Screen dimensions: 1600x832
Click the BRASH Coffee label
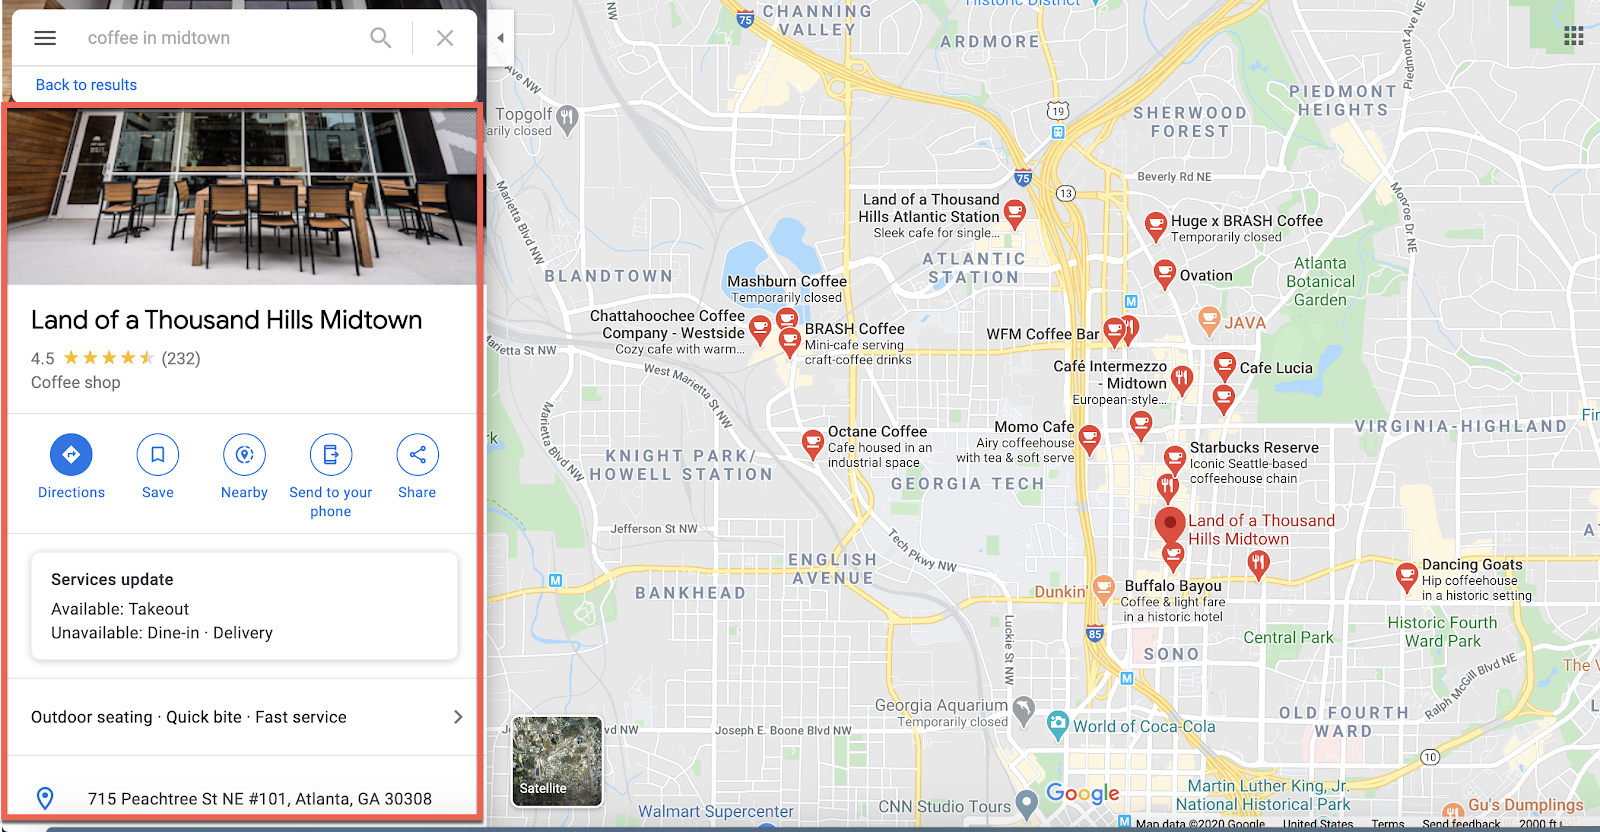click(855, 329)
